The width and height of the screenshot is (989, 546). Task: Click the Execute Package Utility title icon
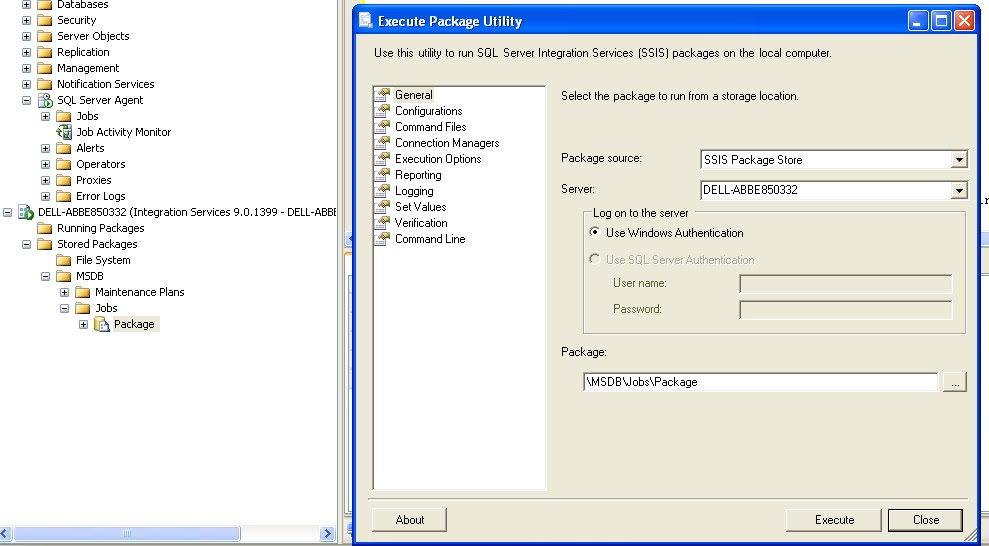coord(366,20)
